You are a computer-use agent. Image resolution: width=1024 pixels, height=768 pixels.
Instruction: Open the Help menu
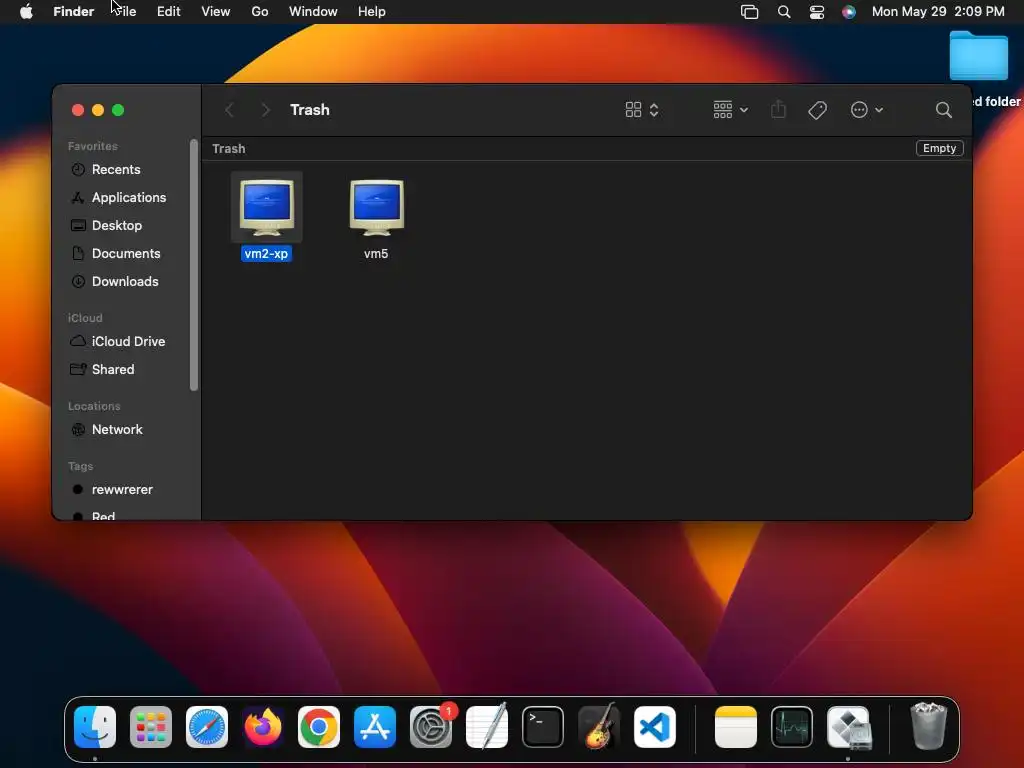point(372,12)
